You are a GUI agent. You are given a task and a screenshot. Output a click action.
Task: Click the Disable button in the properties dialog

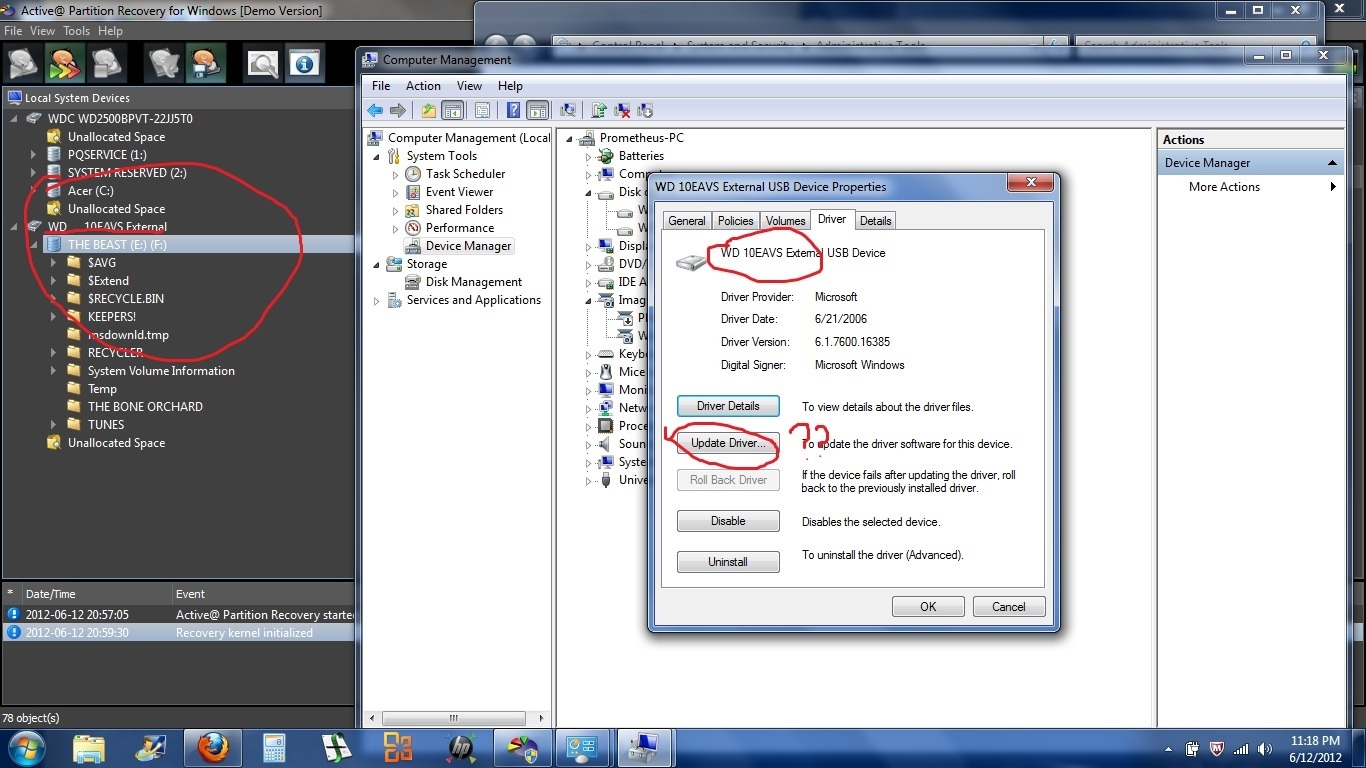(728, 521)
